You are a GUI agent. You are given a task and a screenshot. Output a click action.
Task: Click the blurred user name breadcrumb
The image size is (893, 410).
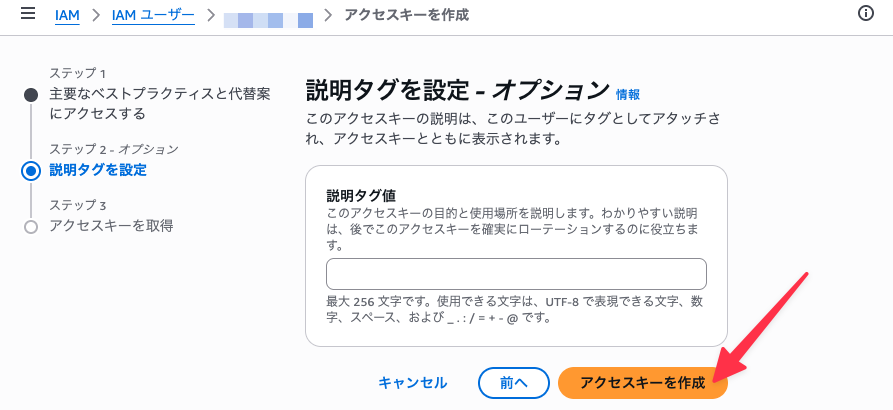(268, 20)
